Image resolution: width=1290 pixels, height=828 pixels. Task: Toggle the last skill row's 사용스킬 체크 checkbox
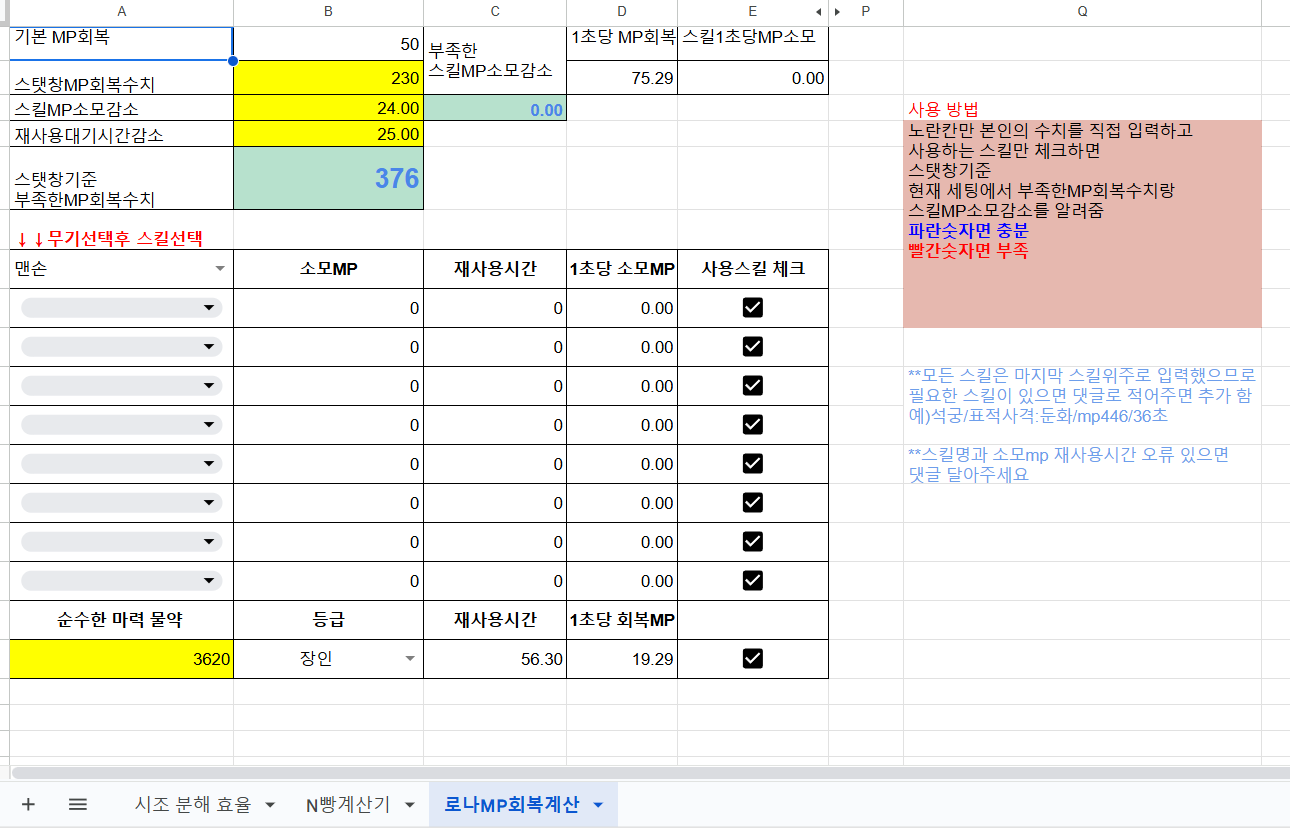coord(753,580)
